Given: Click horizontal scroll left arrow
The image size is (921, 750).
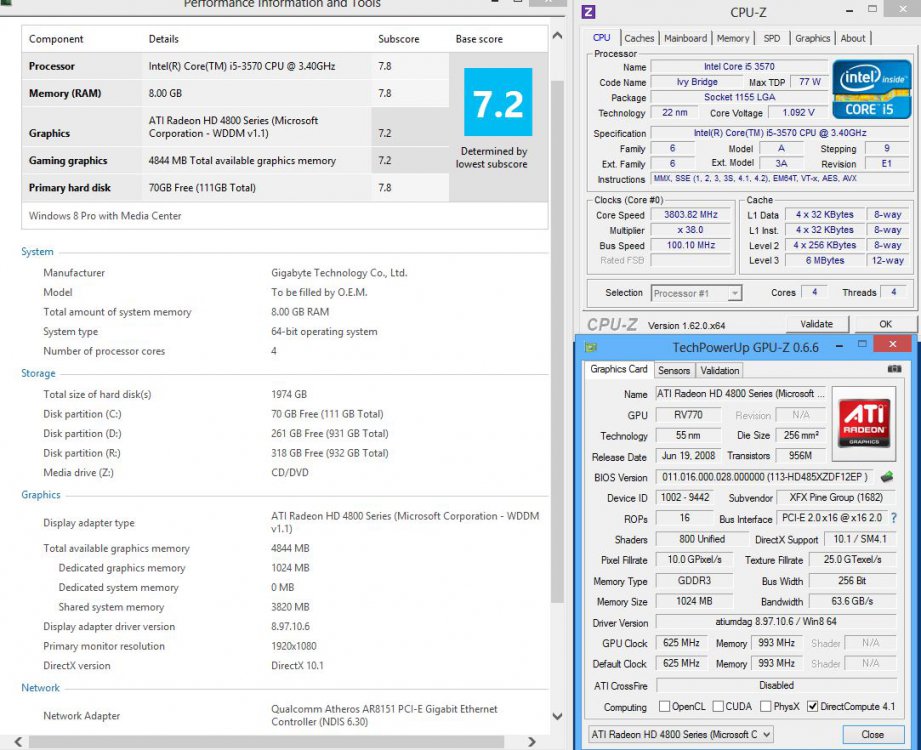Looking at the screenshot, I should 18,742.
